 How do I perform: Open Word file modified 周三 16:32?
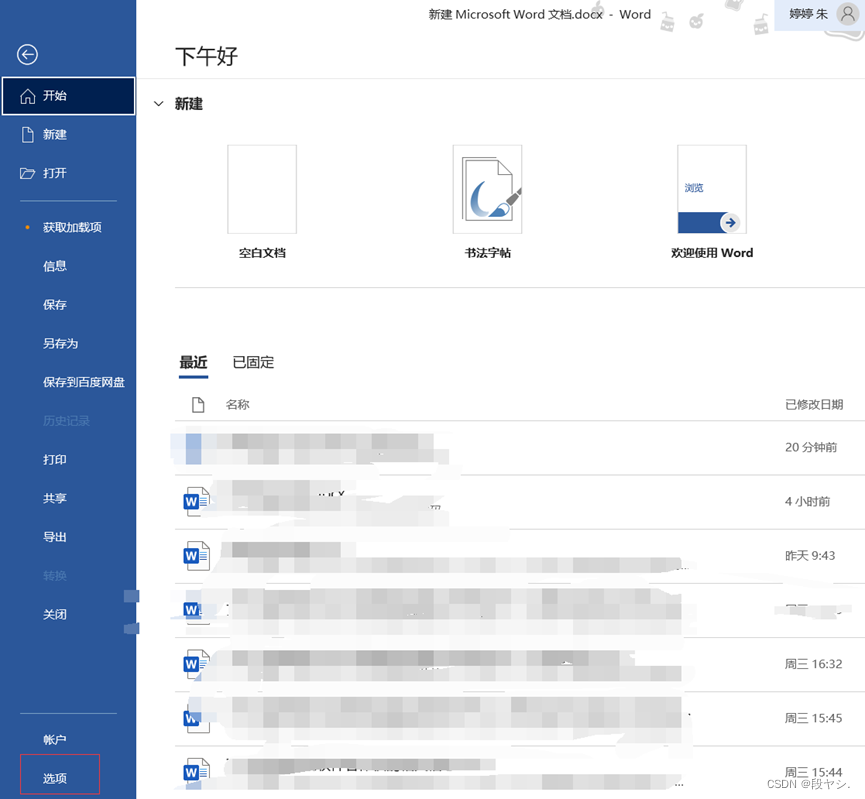coord(520,664)
